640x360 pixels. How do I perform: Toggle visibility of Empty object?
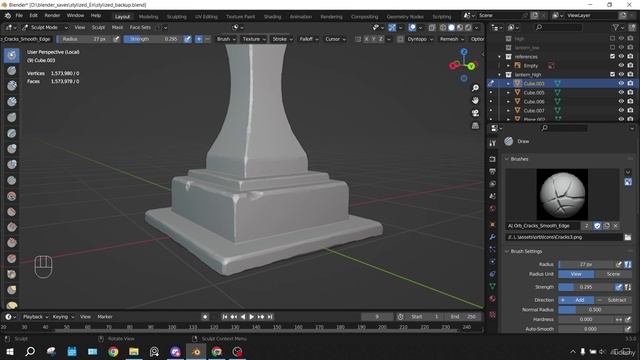tap(621, 65)
